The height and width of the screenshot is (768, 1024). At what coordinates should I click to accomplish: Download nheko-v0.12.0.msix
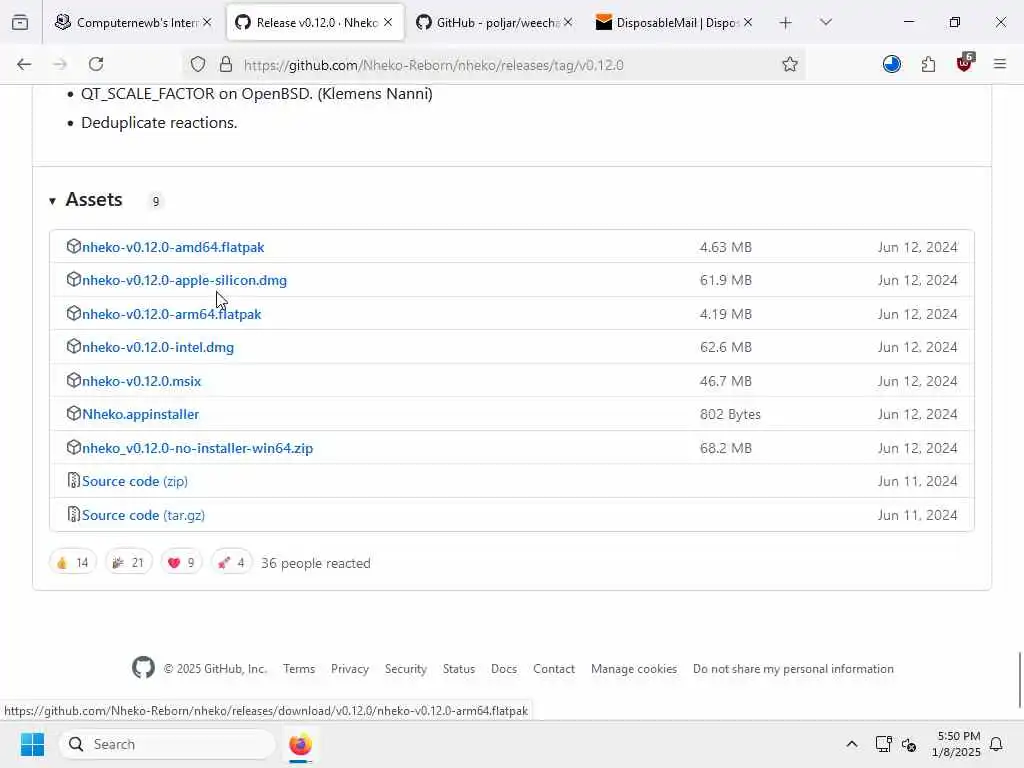click(142, 381)
